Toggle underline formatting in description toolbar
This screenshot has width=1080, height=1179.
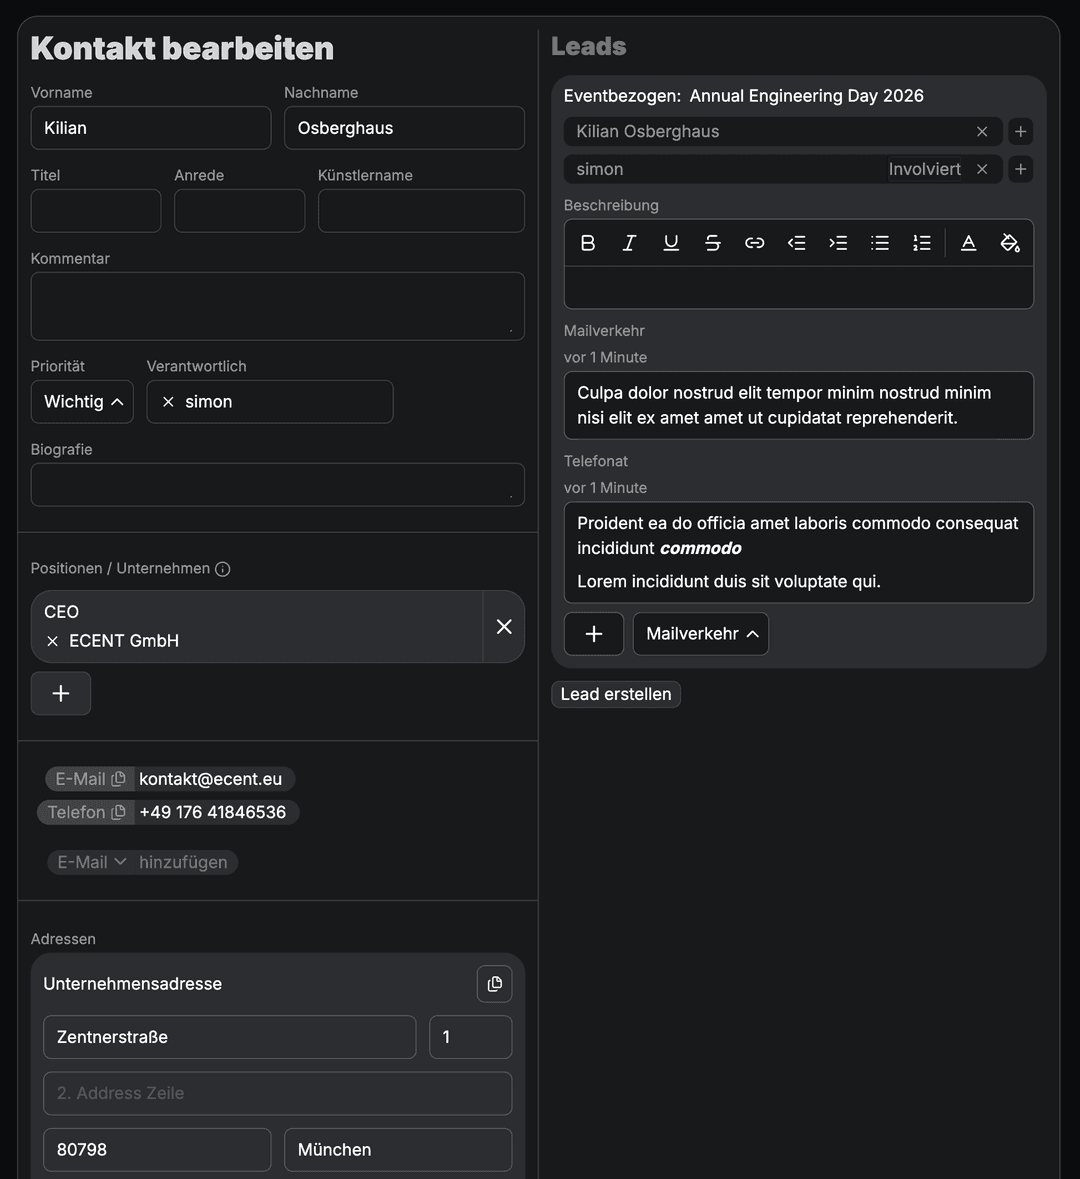[671, 243]
